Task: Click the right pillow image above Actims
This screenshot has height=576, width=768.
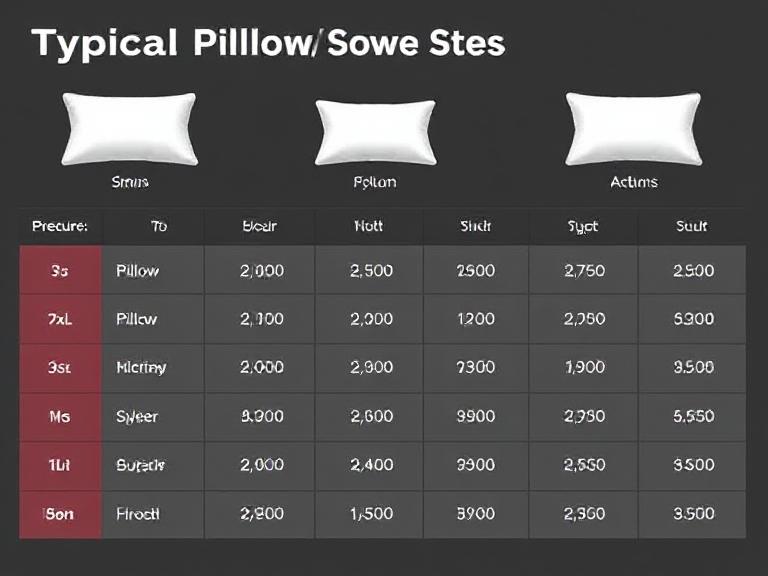Action: coord(633,129)
